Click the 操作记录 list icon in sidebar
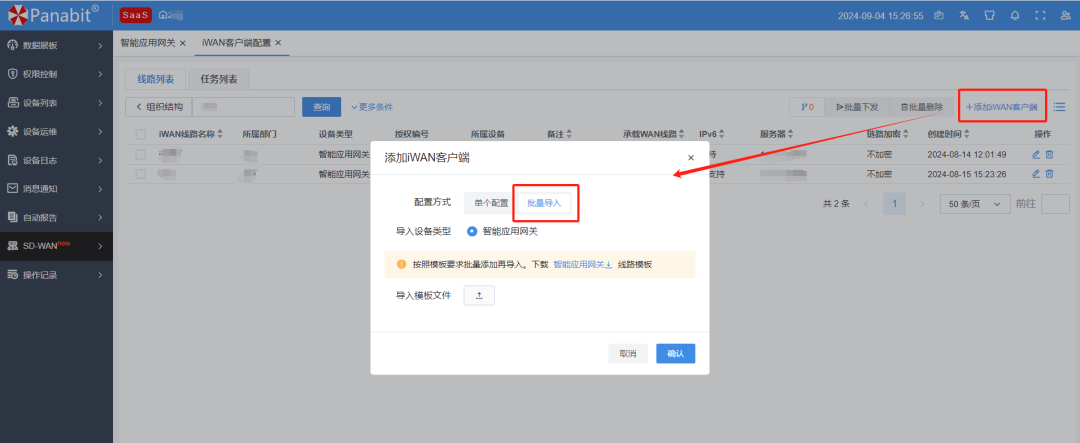Viewport: 1080px width, 443px height. [x=12, y=275]
